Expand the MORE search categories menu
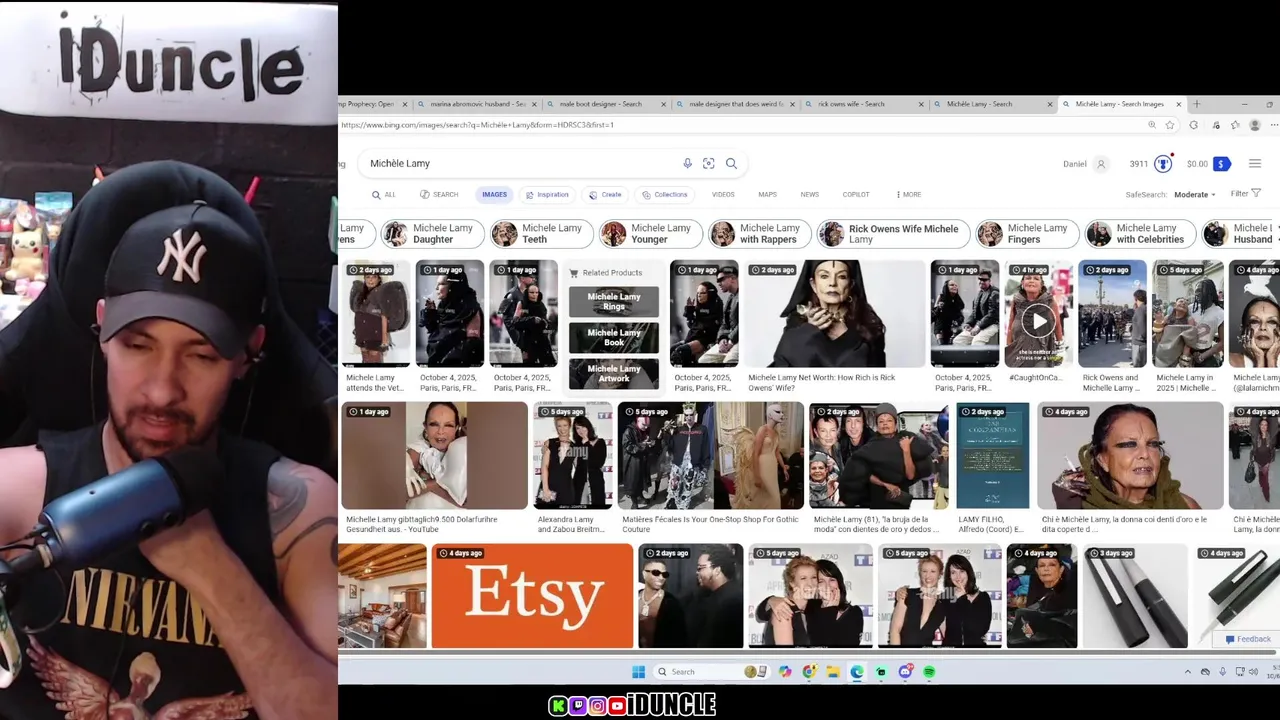 [x=909, y=195]
